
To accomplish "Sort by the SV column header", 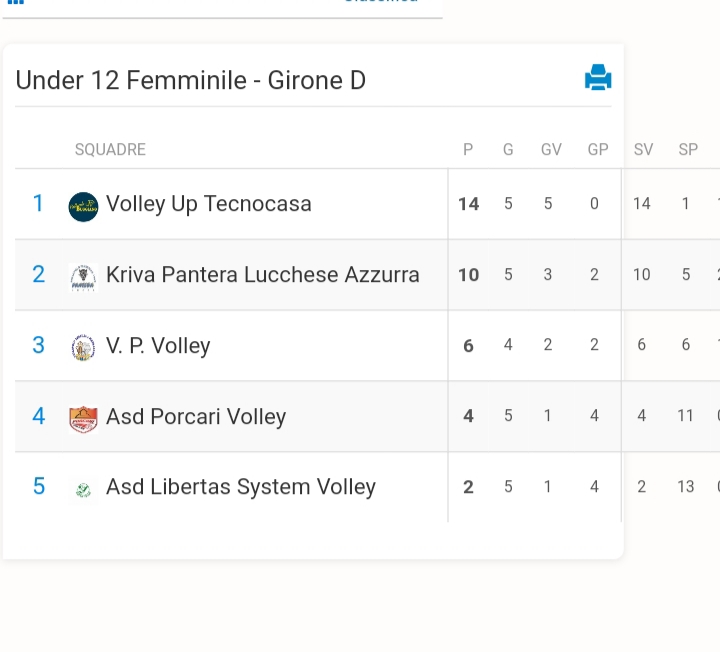I will pyautogui.click(x=643, y=149).
